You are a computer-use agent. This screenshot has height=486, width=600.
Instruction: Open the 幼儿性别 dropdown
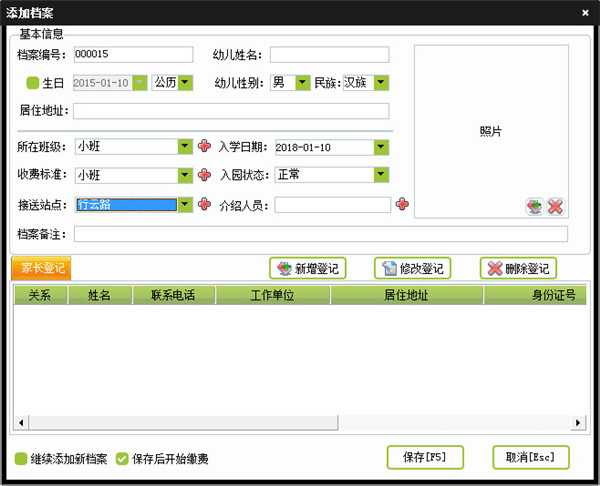[x=303, y=83]
